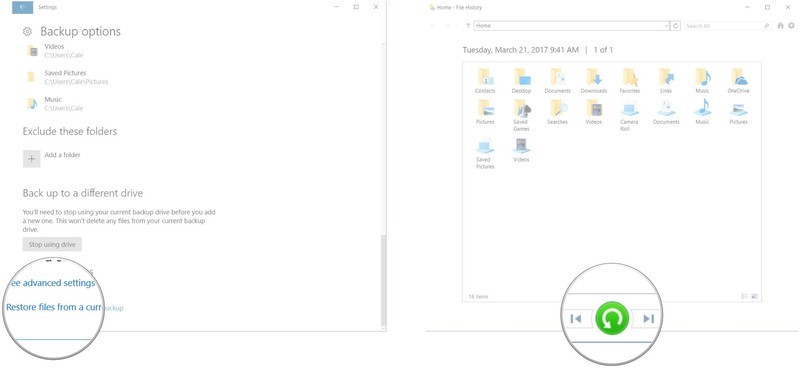Open File History gear options menu

click(x=791, y=26)
